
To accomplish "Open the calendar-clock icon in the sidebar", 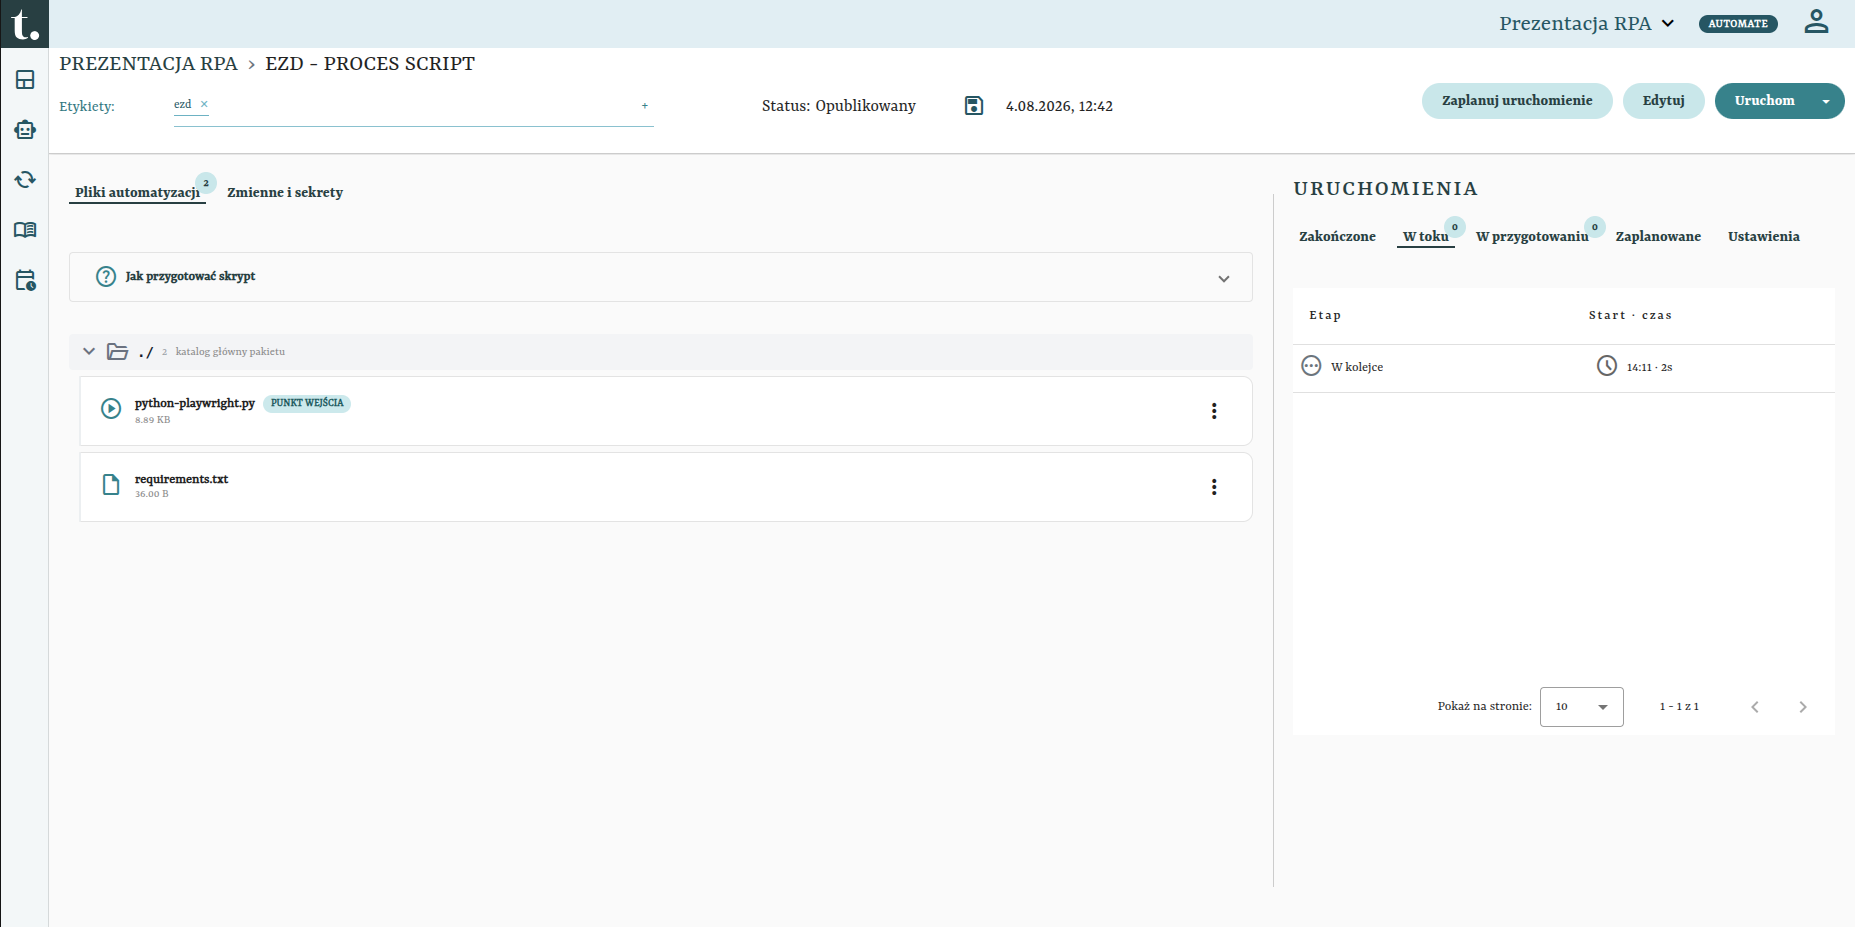I will coord(25,280).
